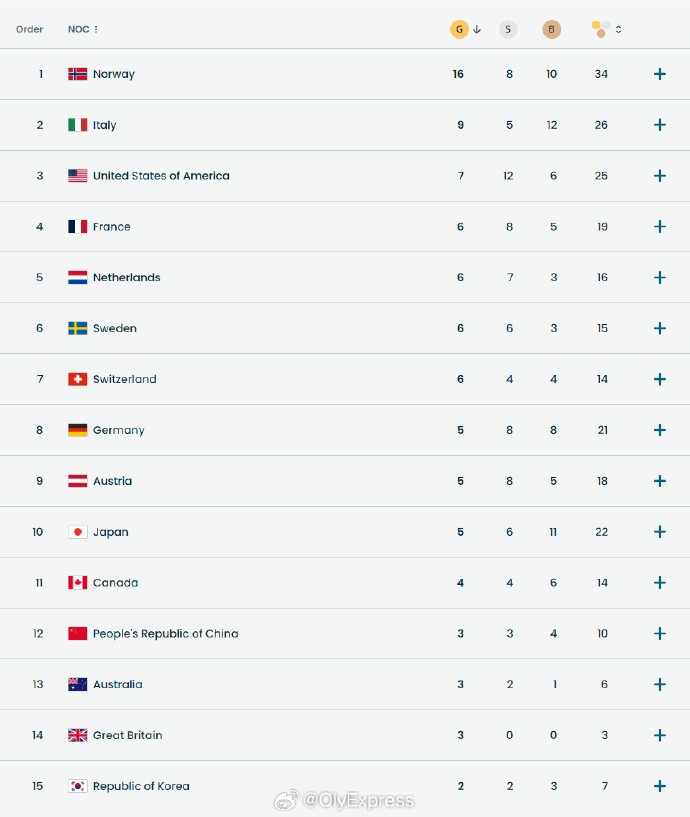690x817 pixels.
Task: Click the Switzerland flag icon
Action: tap(78, 379)
